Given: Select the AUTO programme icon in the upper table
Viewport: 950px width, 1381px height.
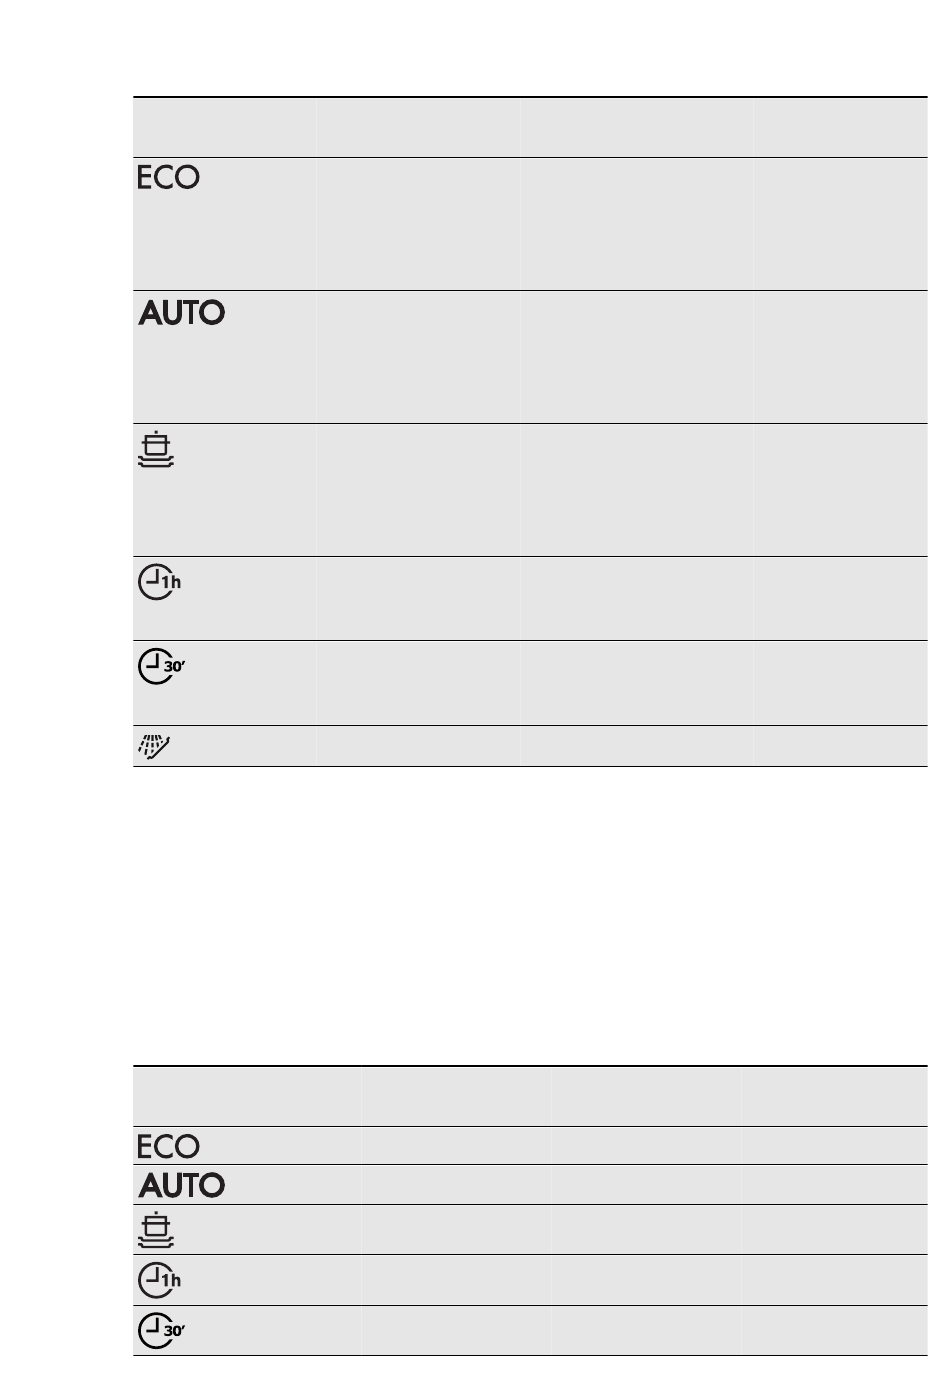Looking at the screenshot, I should pyautogui.click(x=181, y=313).
